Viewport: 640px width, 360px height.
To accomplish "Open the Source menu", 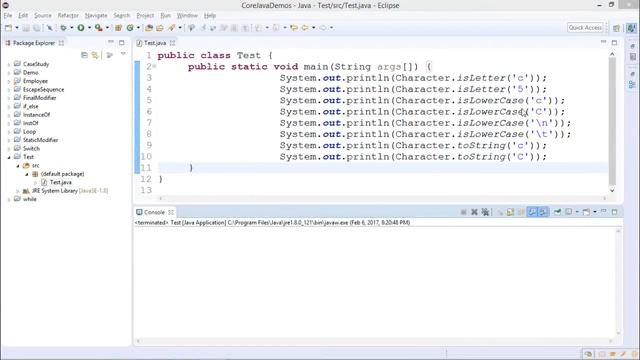I will point(43,16).
